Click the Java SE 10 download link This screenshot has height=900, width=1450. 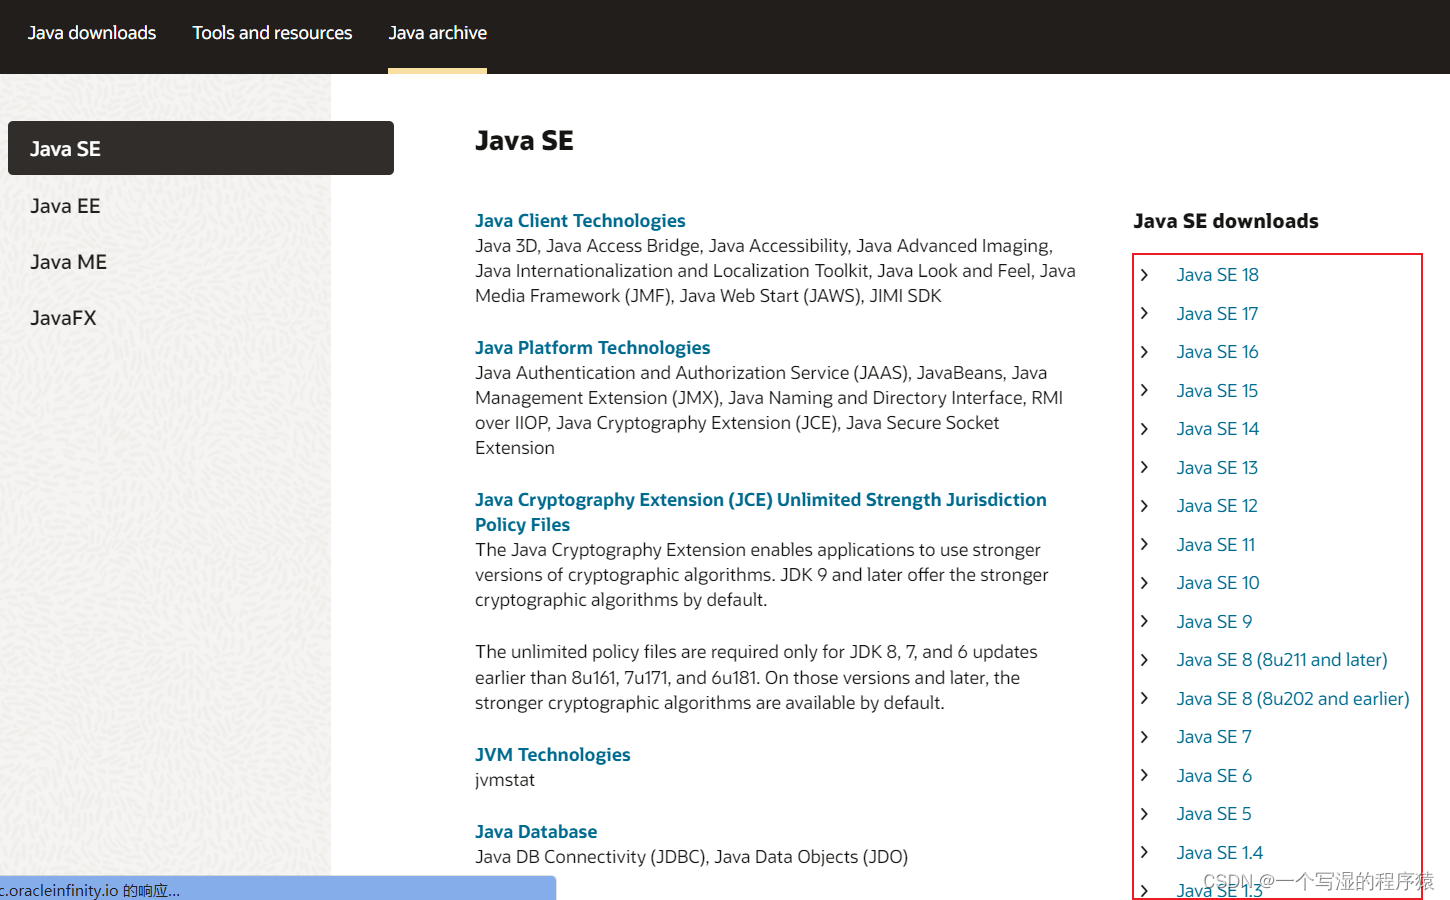tap(1217, 582)
